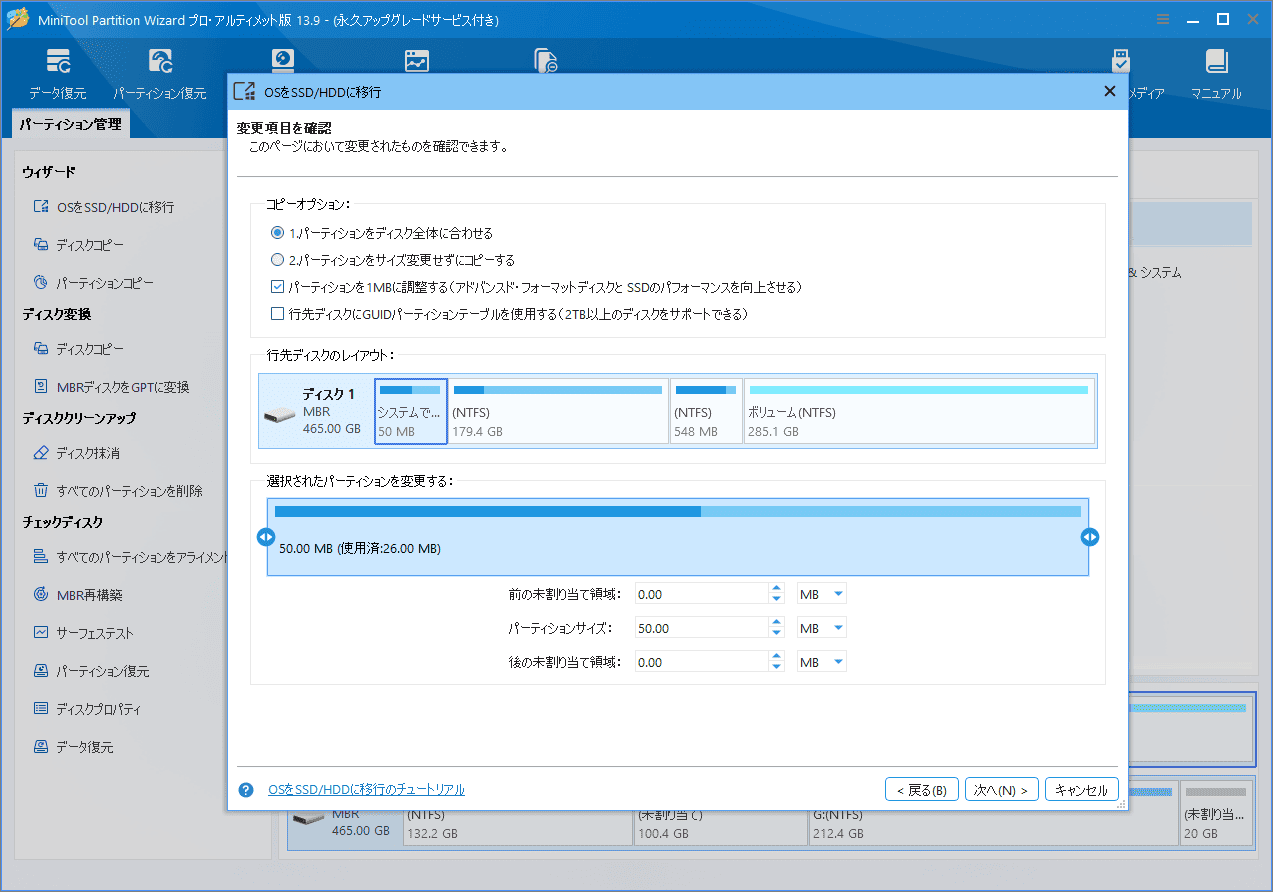Select the (NTFS) 179.4 GB partition block

coord(558,411)
